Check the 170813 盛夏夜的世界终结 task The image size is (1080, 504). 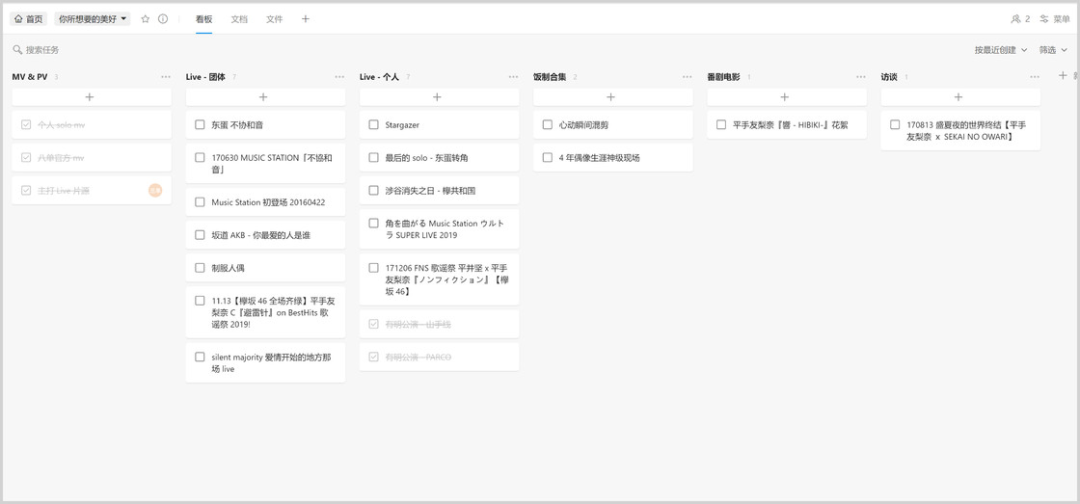[895, 125]
